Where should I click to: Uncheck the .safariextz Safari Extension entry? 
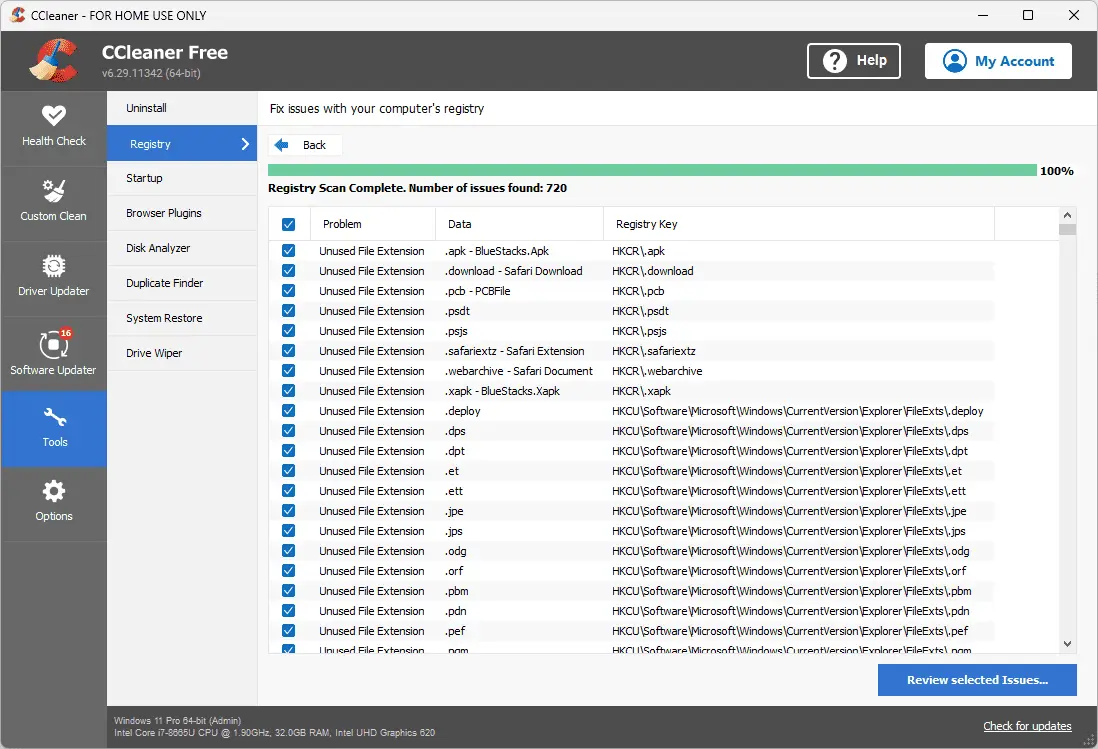[289, 351]
